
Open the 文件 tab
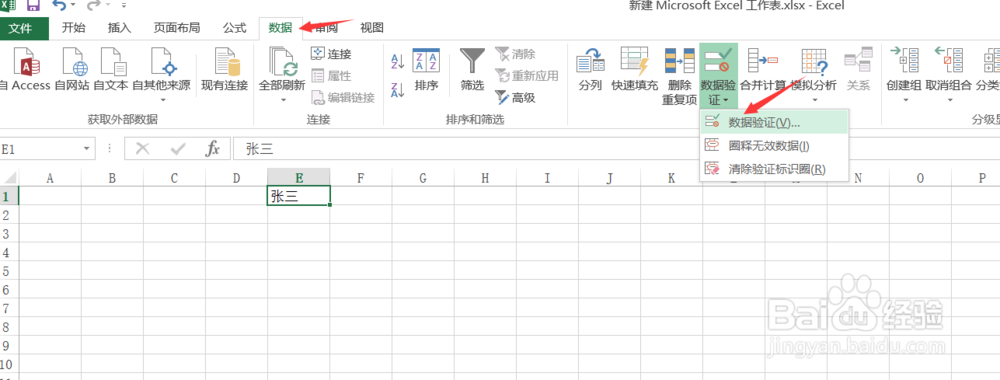20,28
